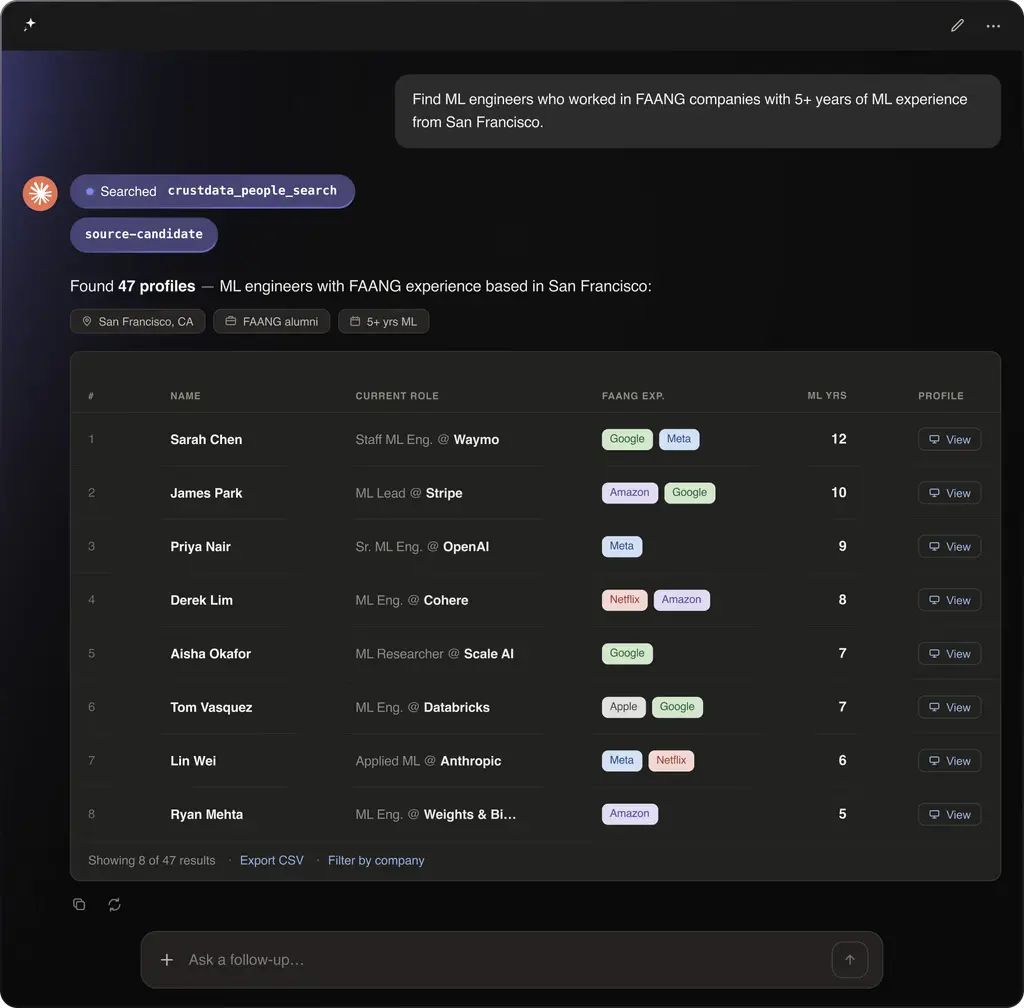Click ML Lead @ Stripe role
This screenshot has width=1024, height=1008.
tap(409, 493)
